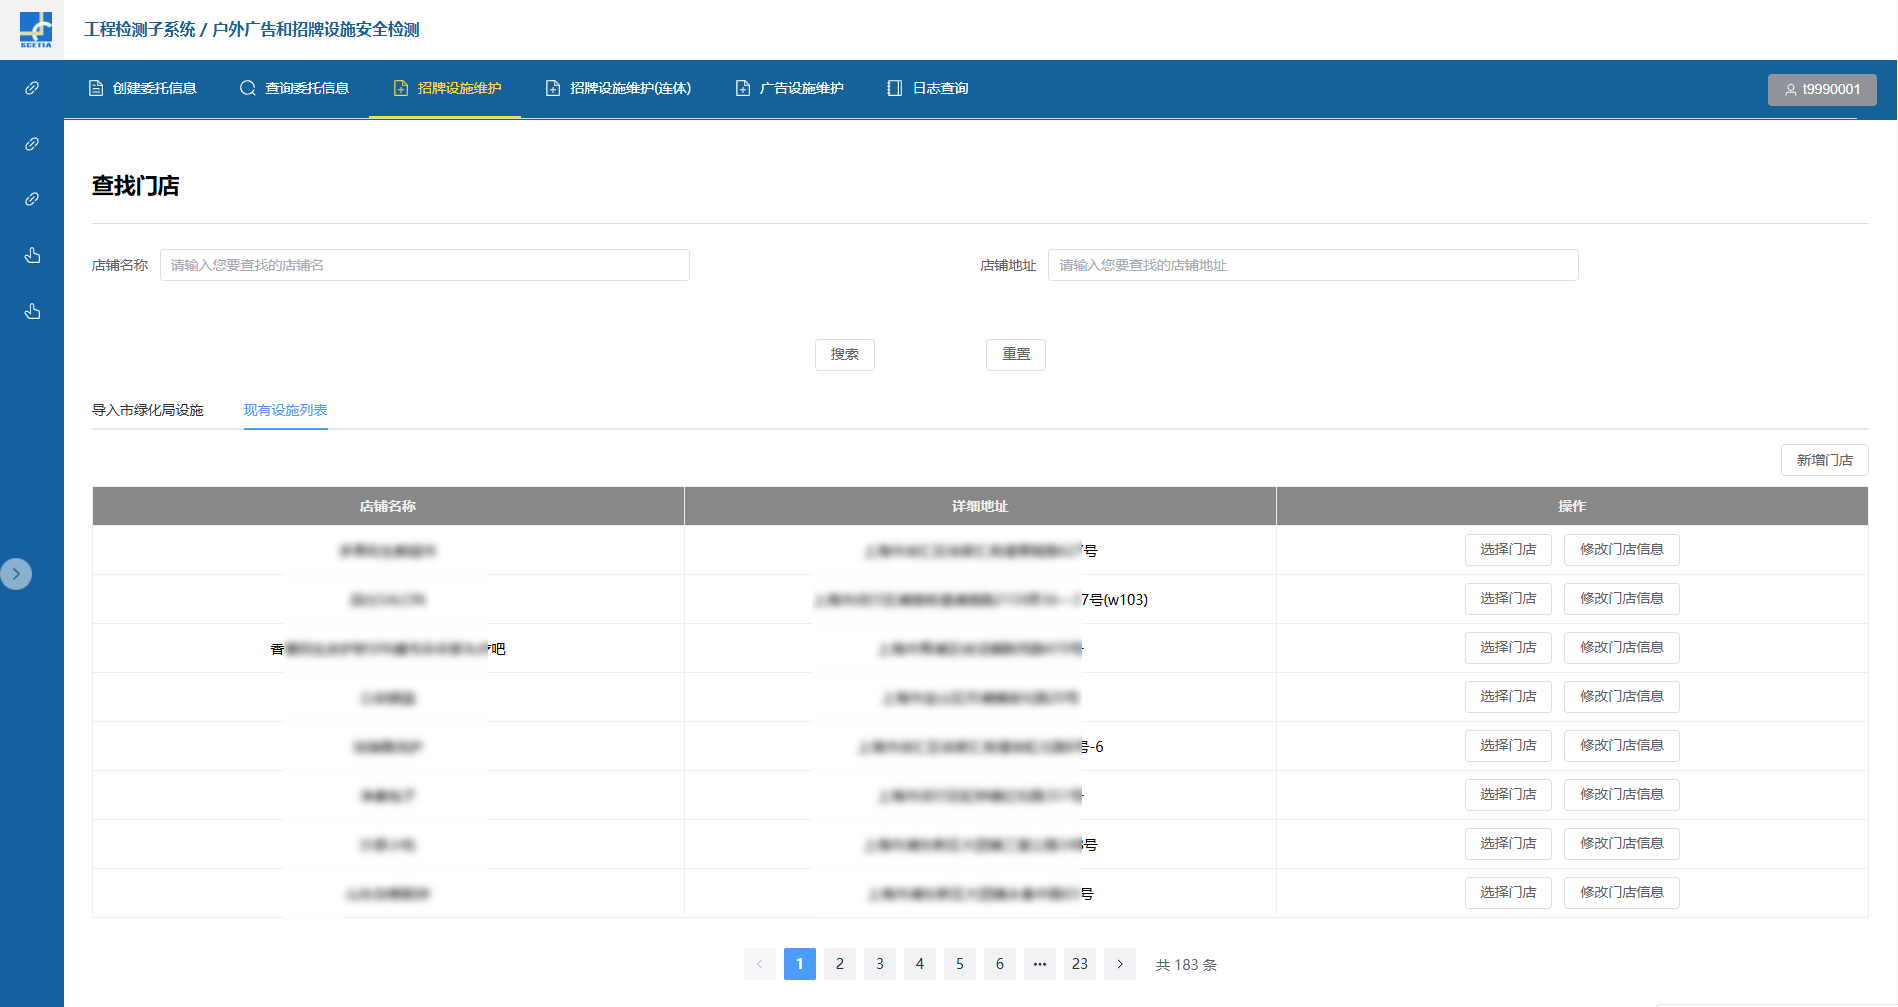Click the 搜索 button
This screenshot has width=1898, height=1007.
[x=844, y=355]
